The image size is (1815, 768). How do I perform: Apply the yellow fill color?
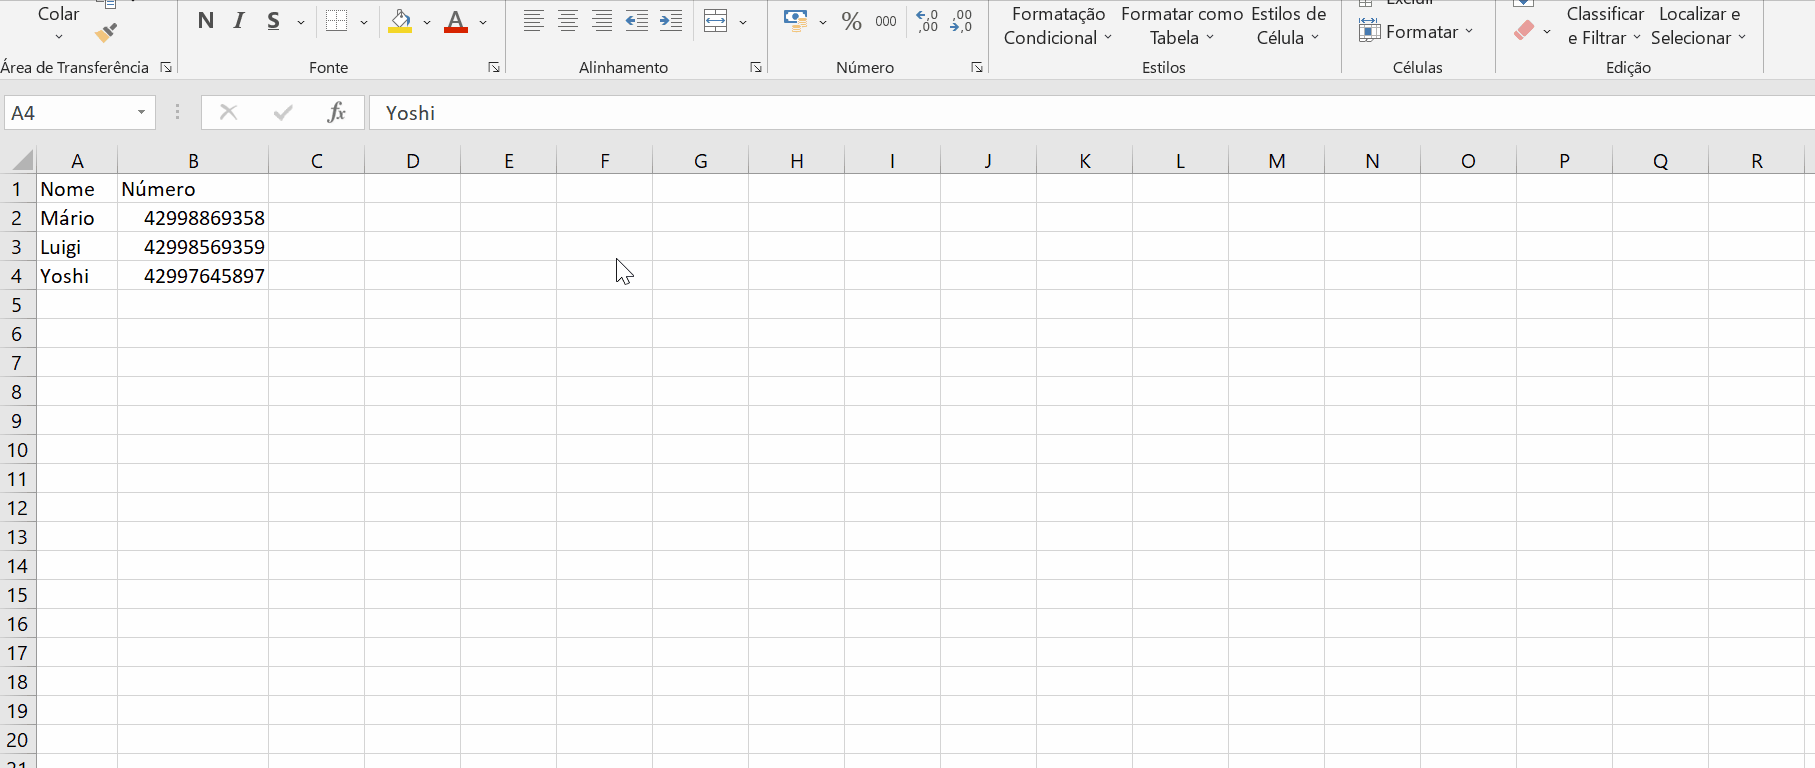coord(400,21)
